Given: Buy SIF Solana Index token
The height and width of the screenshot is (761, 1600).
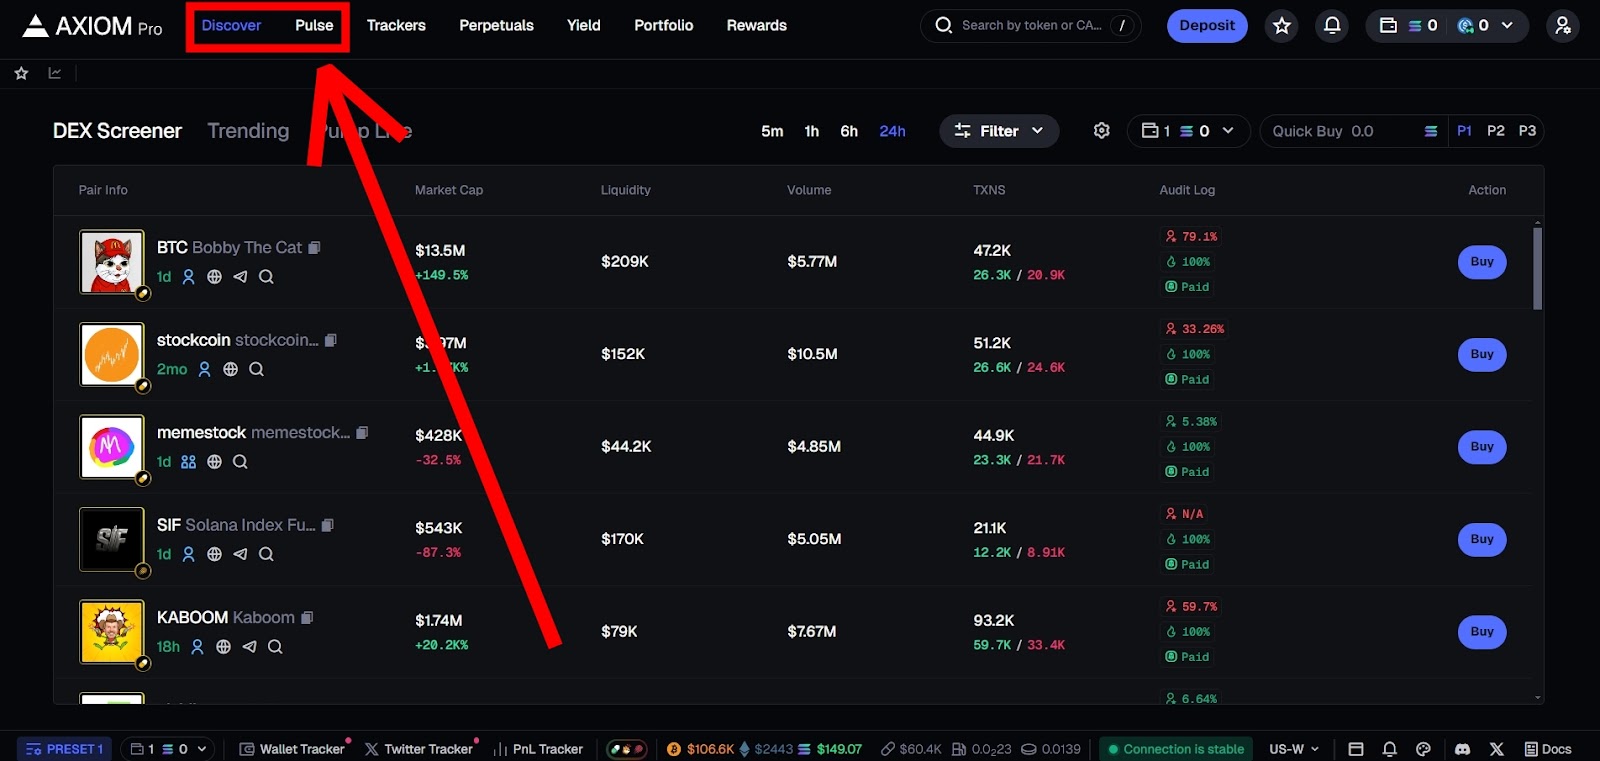Looking at the screenshot, I should click(1482, 539).
